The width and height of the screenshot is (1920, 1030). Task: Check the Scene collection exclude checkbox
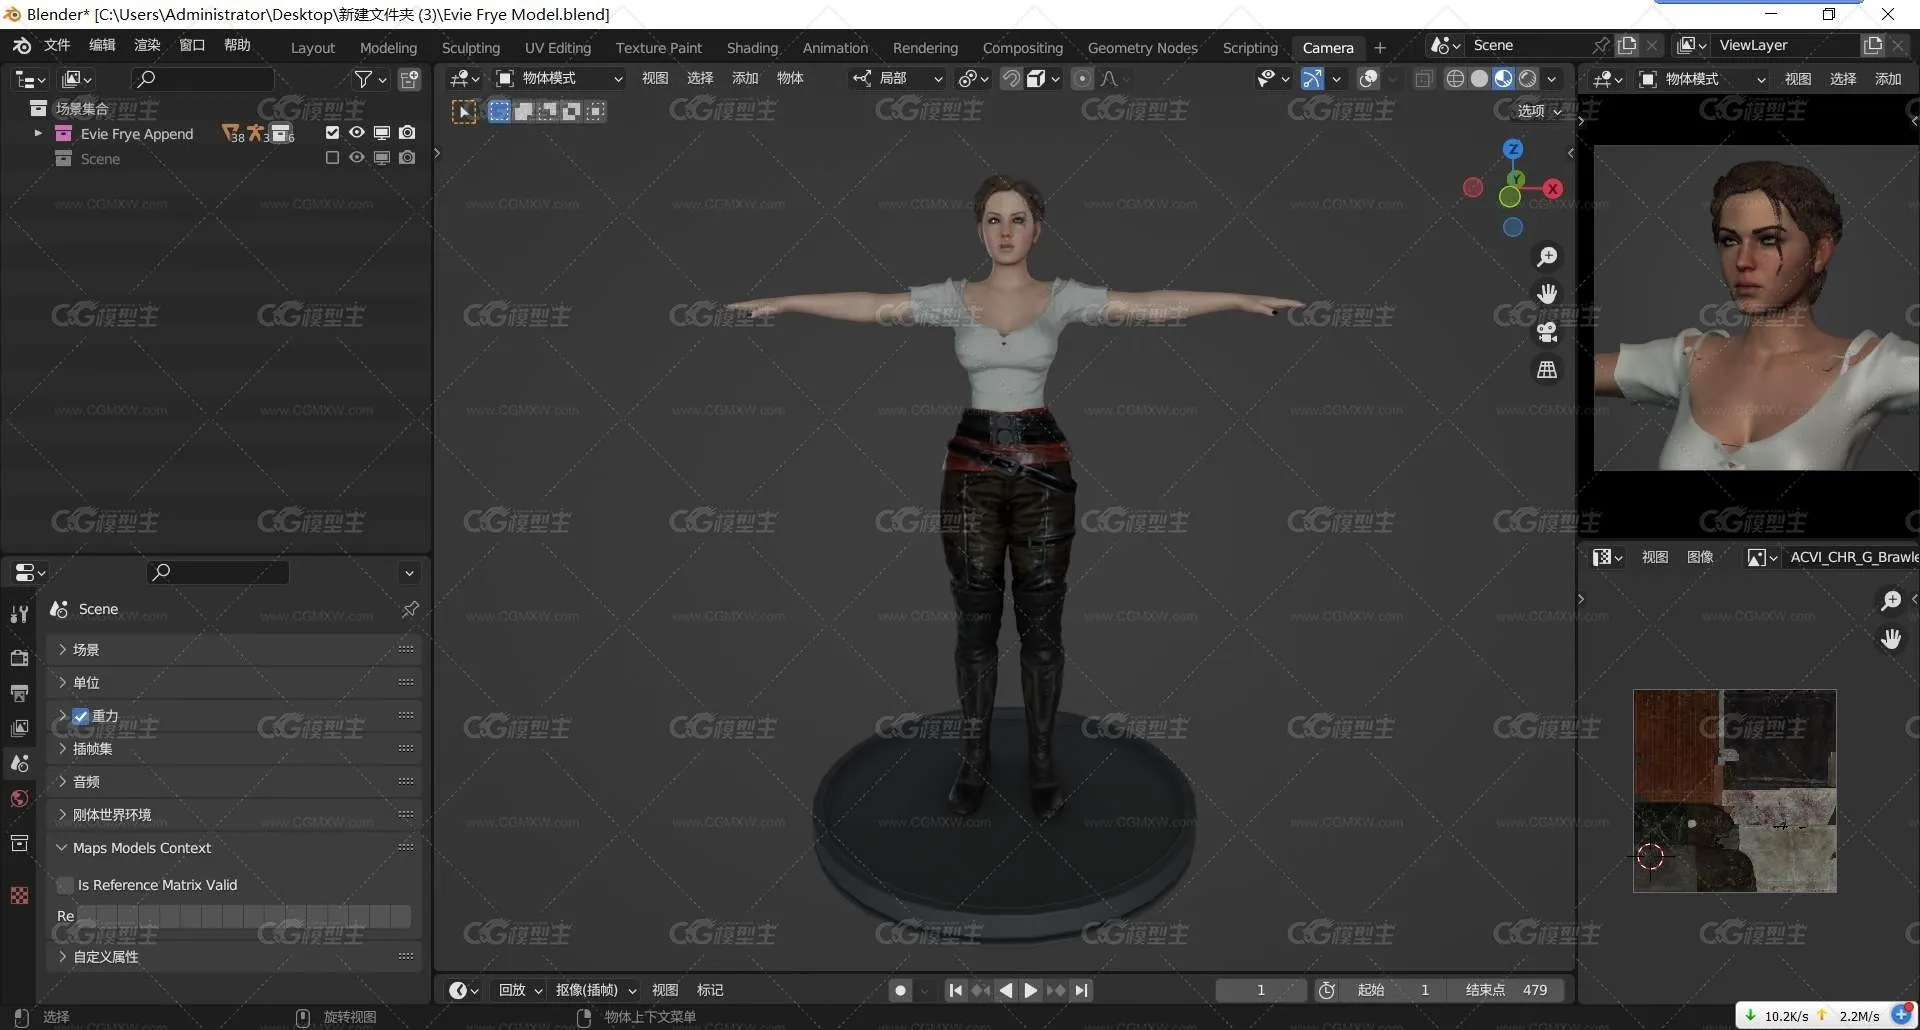click(333, 157)
